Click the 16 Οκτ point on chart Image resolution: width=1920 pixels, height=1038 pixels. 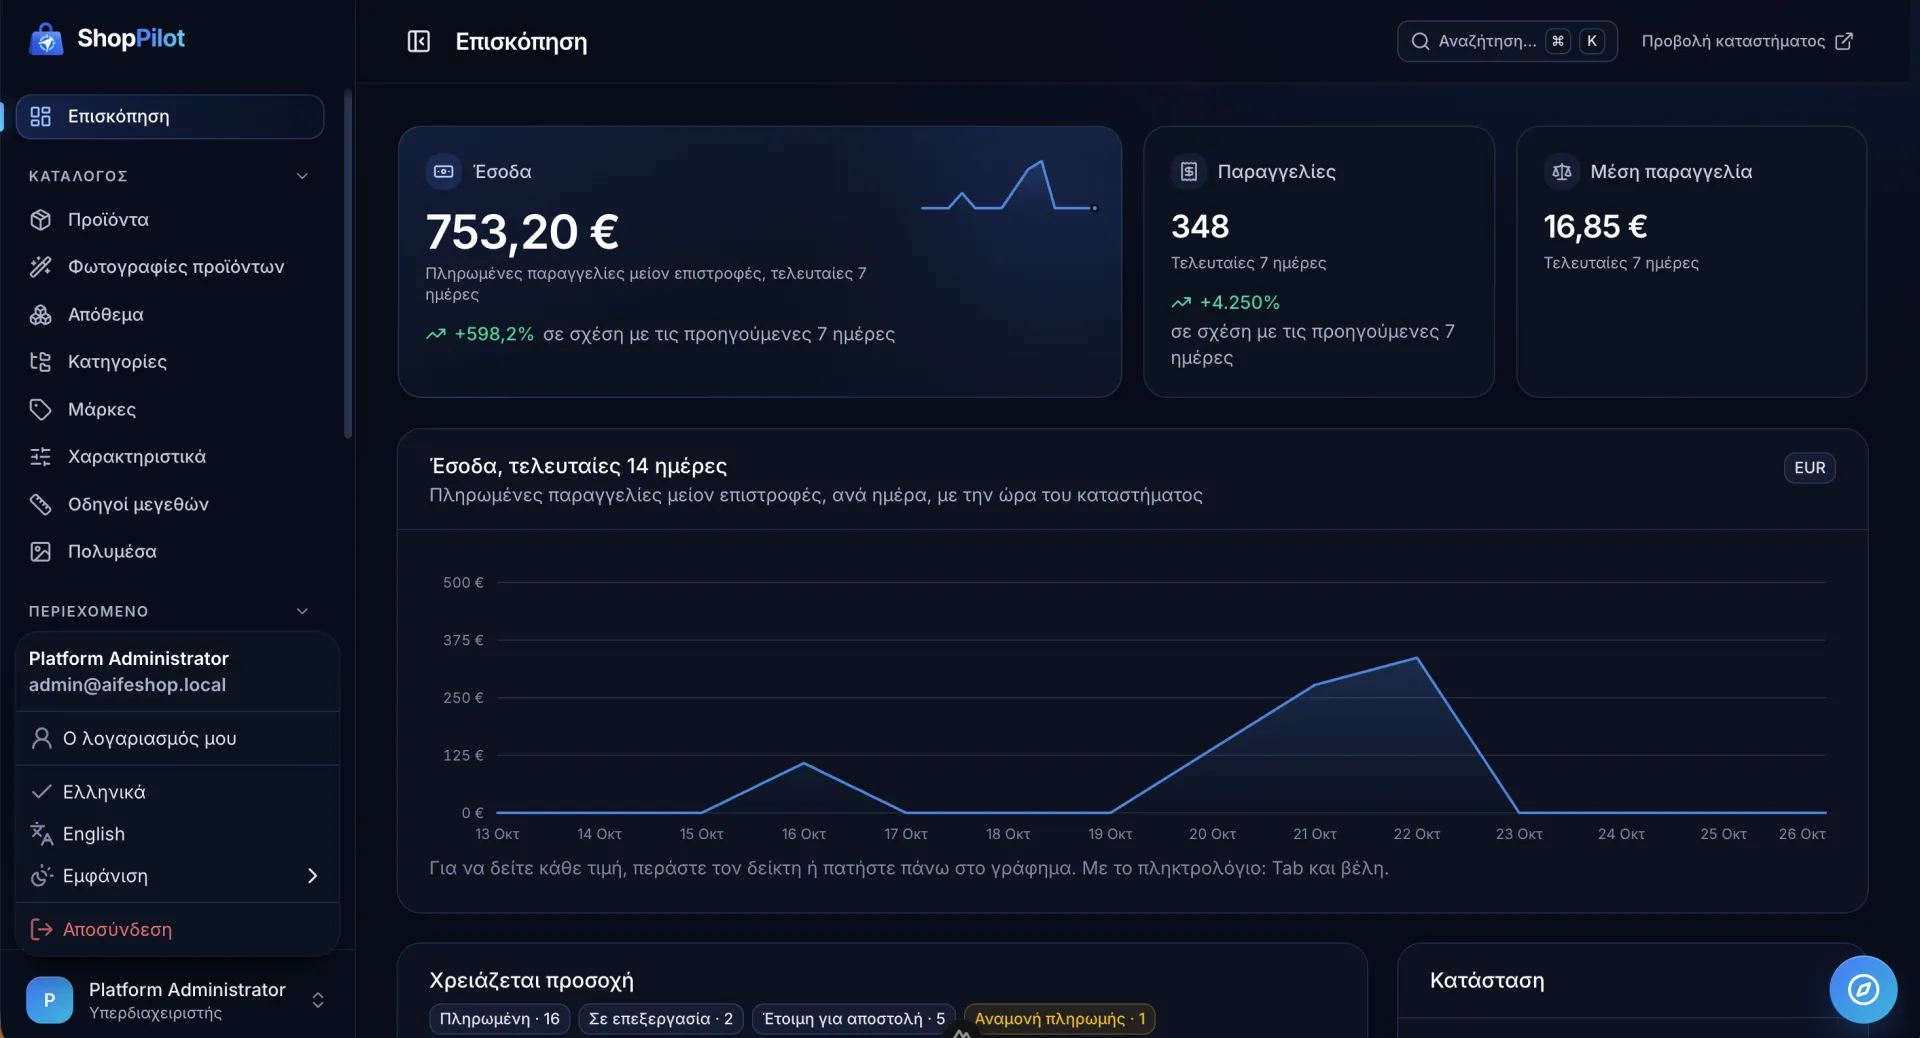tap(804, 764)
